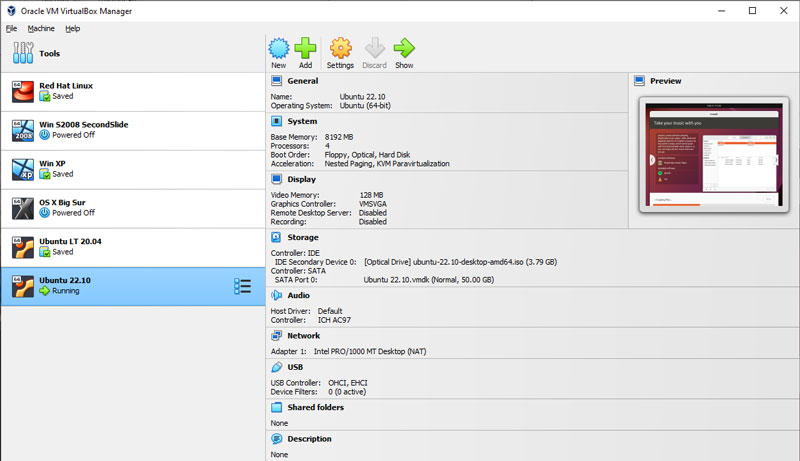The width and height of the screenshot is (800, 461).
Task: Click the Ubuntu LT 20.04 OS icon
Action: click(22, 247)
